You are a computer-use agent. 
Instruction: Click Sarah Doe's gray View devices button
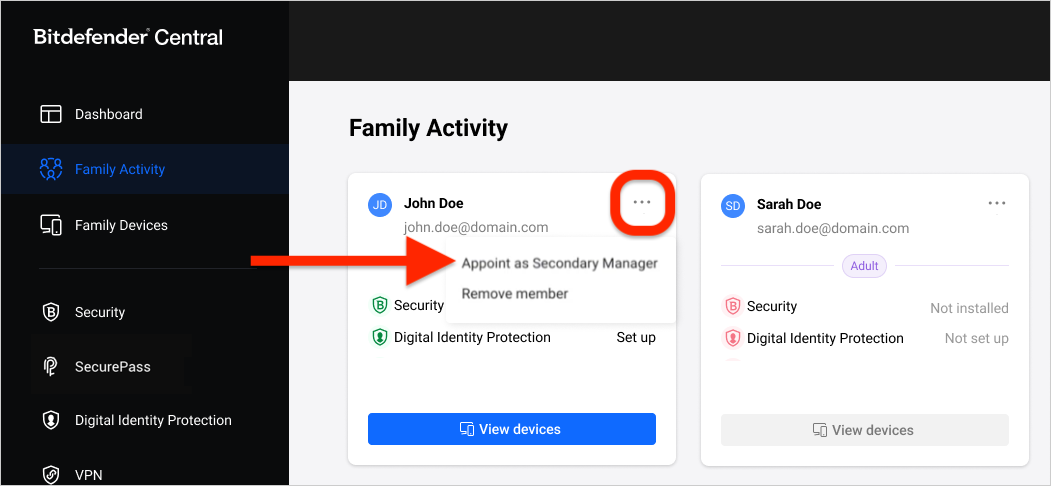(865, 430)
